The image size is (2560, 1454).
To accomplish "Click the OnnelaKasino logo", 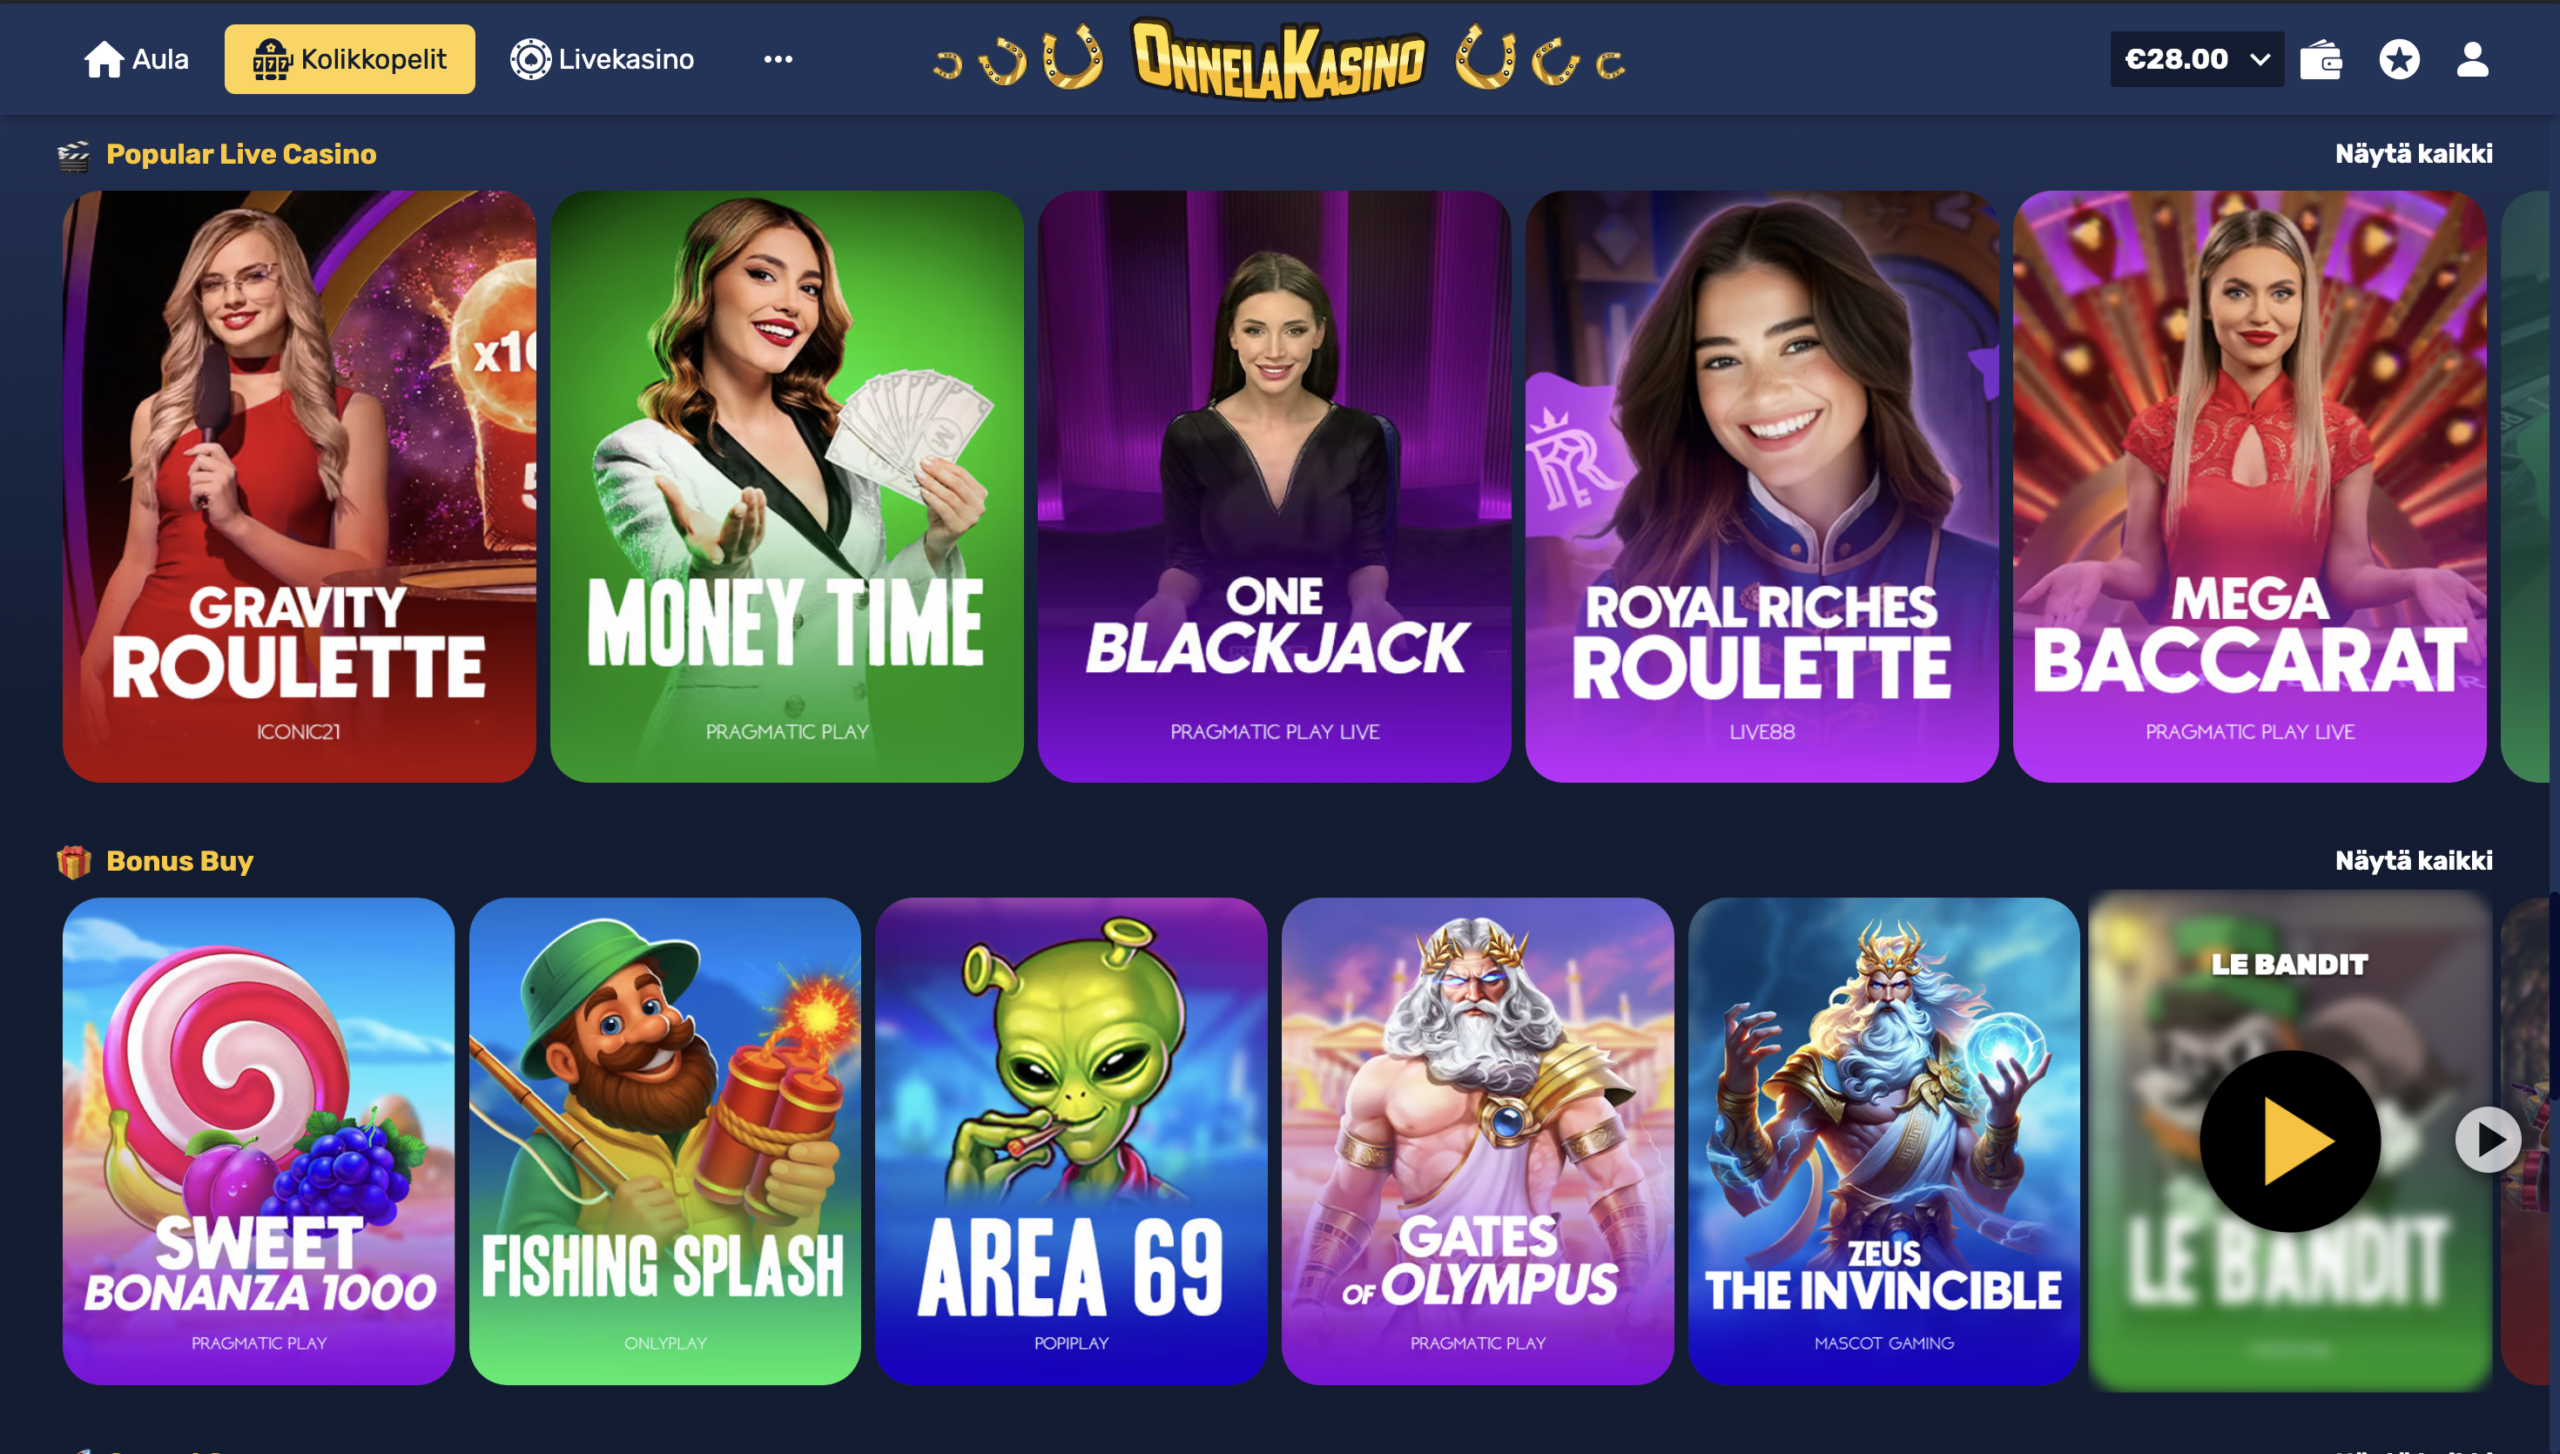I will [x=1279, y=59].
